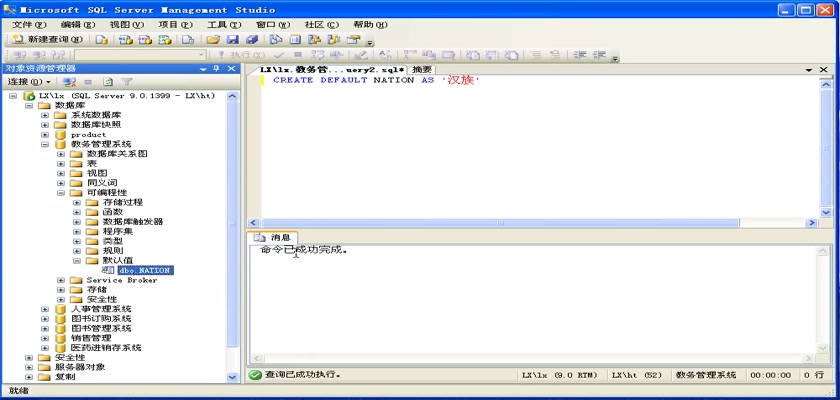Click the Decrease Indent icon
The image size is (840, 400).
tap(580, 55)
